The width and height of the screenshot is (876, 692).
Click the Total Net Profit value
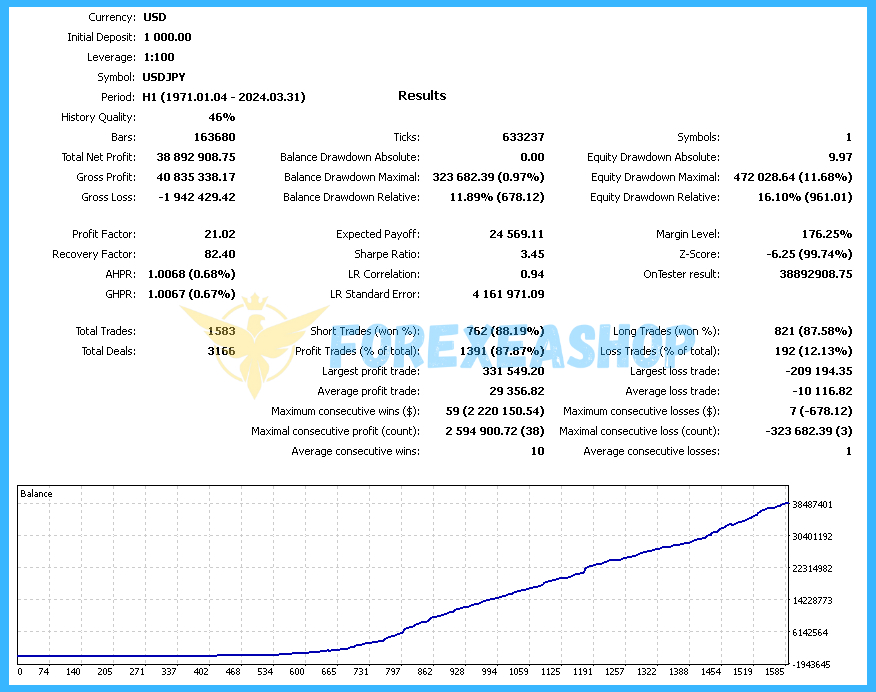coord(196,157)
